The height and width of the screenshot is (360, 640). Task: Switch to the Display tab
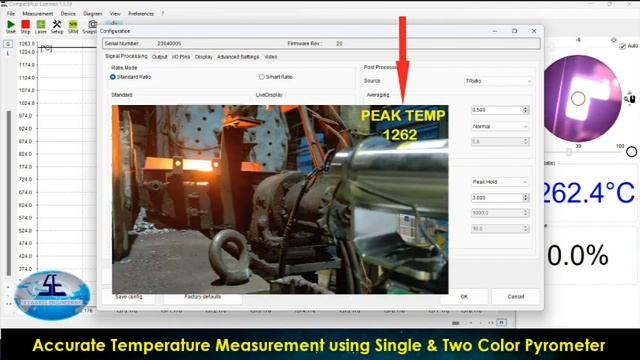[x=203, y=57]
